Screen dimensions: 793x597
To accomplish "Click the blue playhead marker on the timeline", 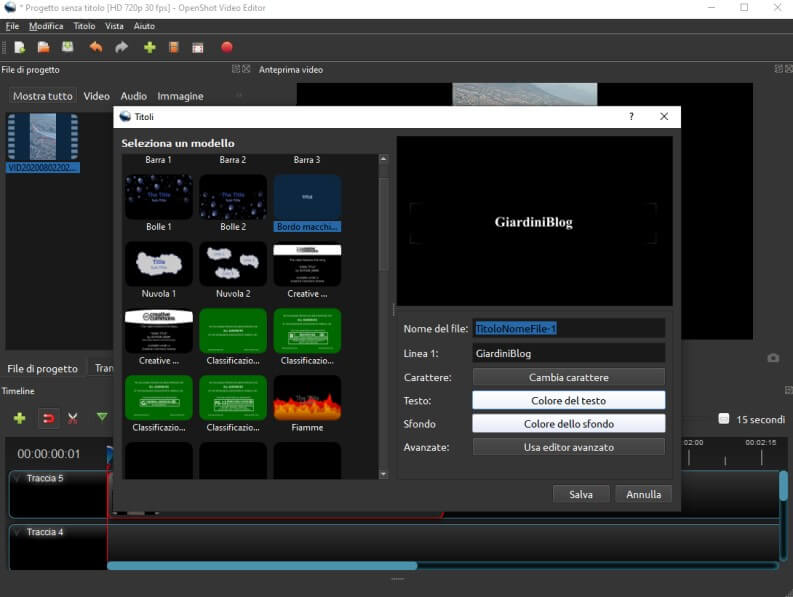I will [109, 453].
